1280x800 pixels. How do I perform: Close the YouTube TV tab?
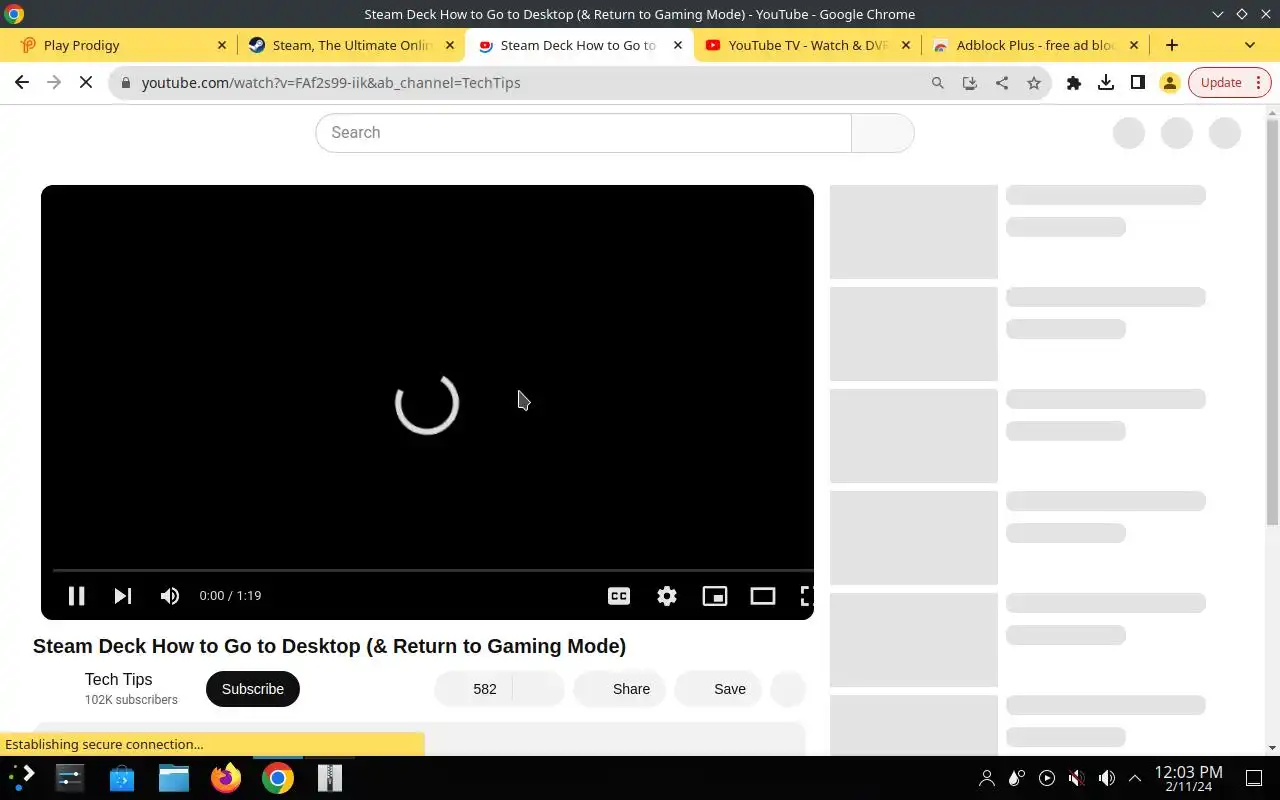(x=906, y=45)
